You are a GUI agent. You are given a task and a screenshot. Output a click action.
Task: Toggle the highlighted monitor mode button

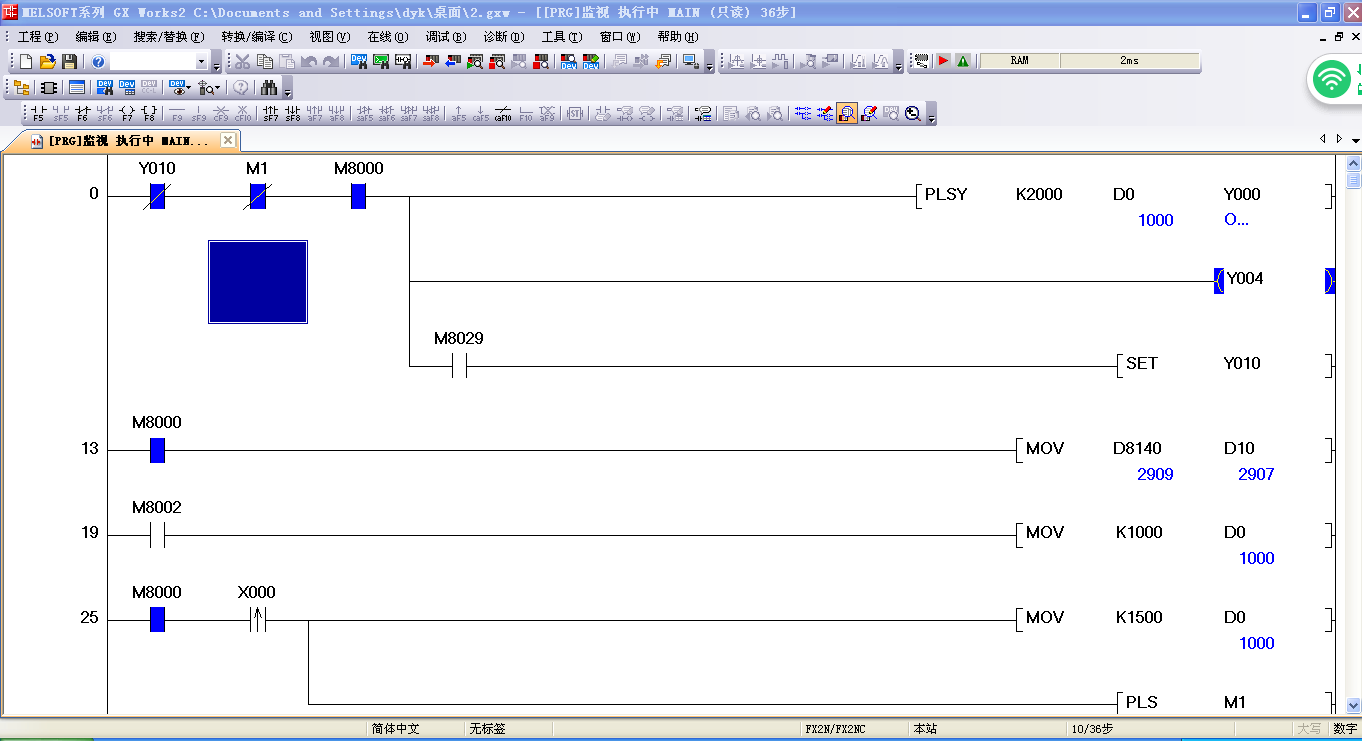(x=847, y=114)
